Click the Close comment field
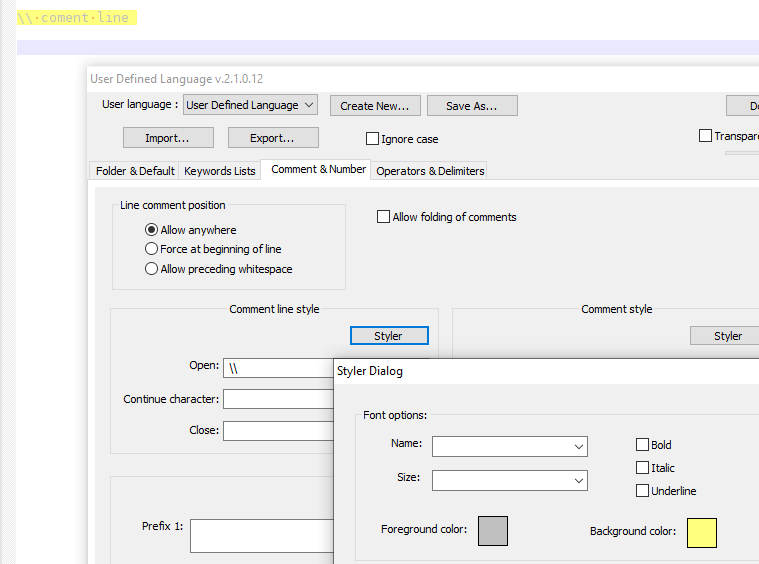The height and width of the screenshot is (564, 759). [278, 430]
